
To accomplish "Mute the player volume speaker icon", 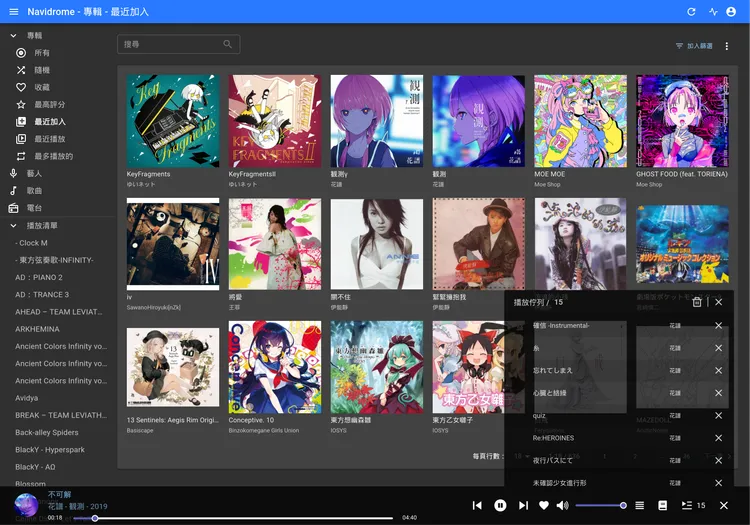I will pyautogui.click(x=563, y=506).
